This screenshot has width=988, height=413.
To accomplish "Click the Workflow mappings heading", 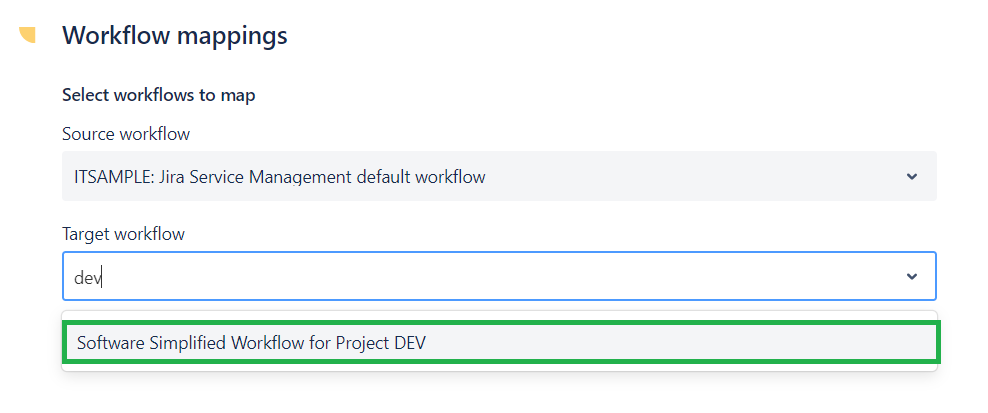I will click(x=175, y=36).
